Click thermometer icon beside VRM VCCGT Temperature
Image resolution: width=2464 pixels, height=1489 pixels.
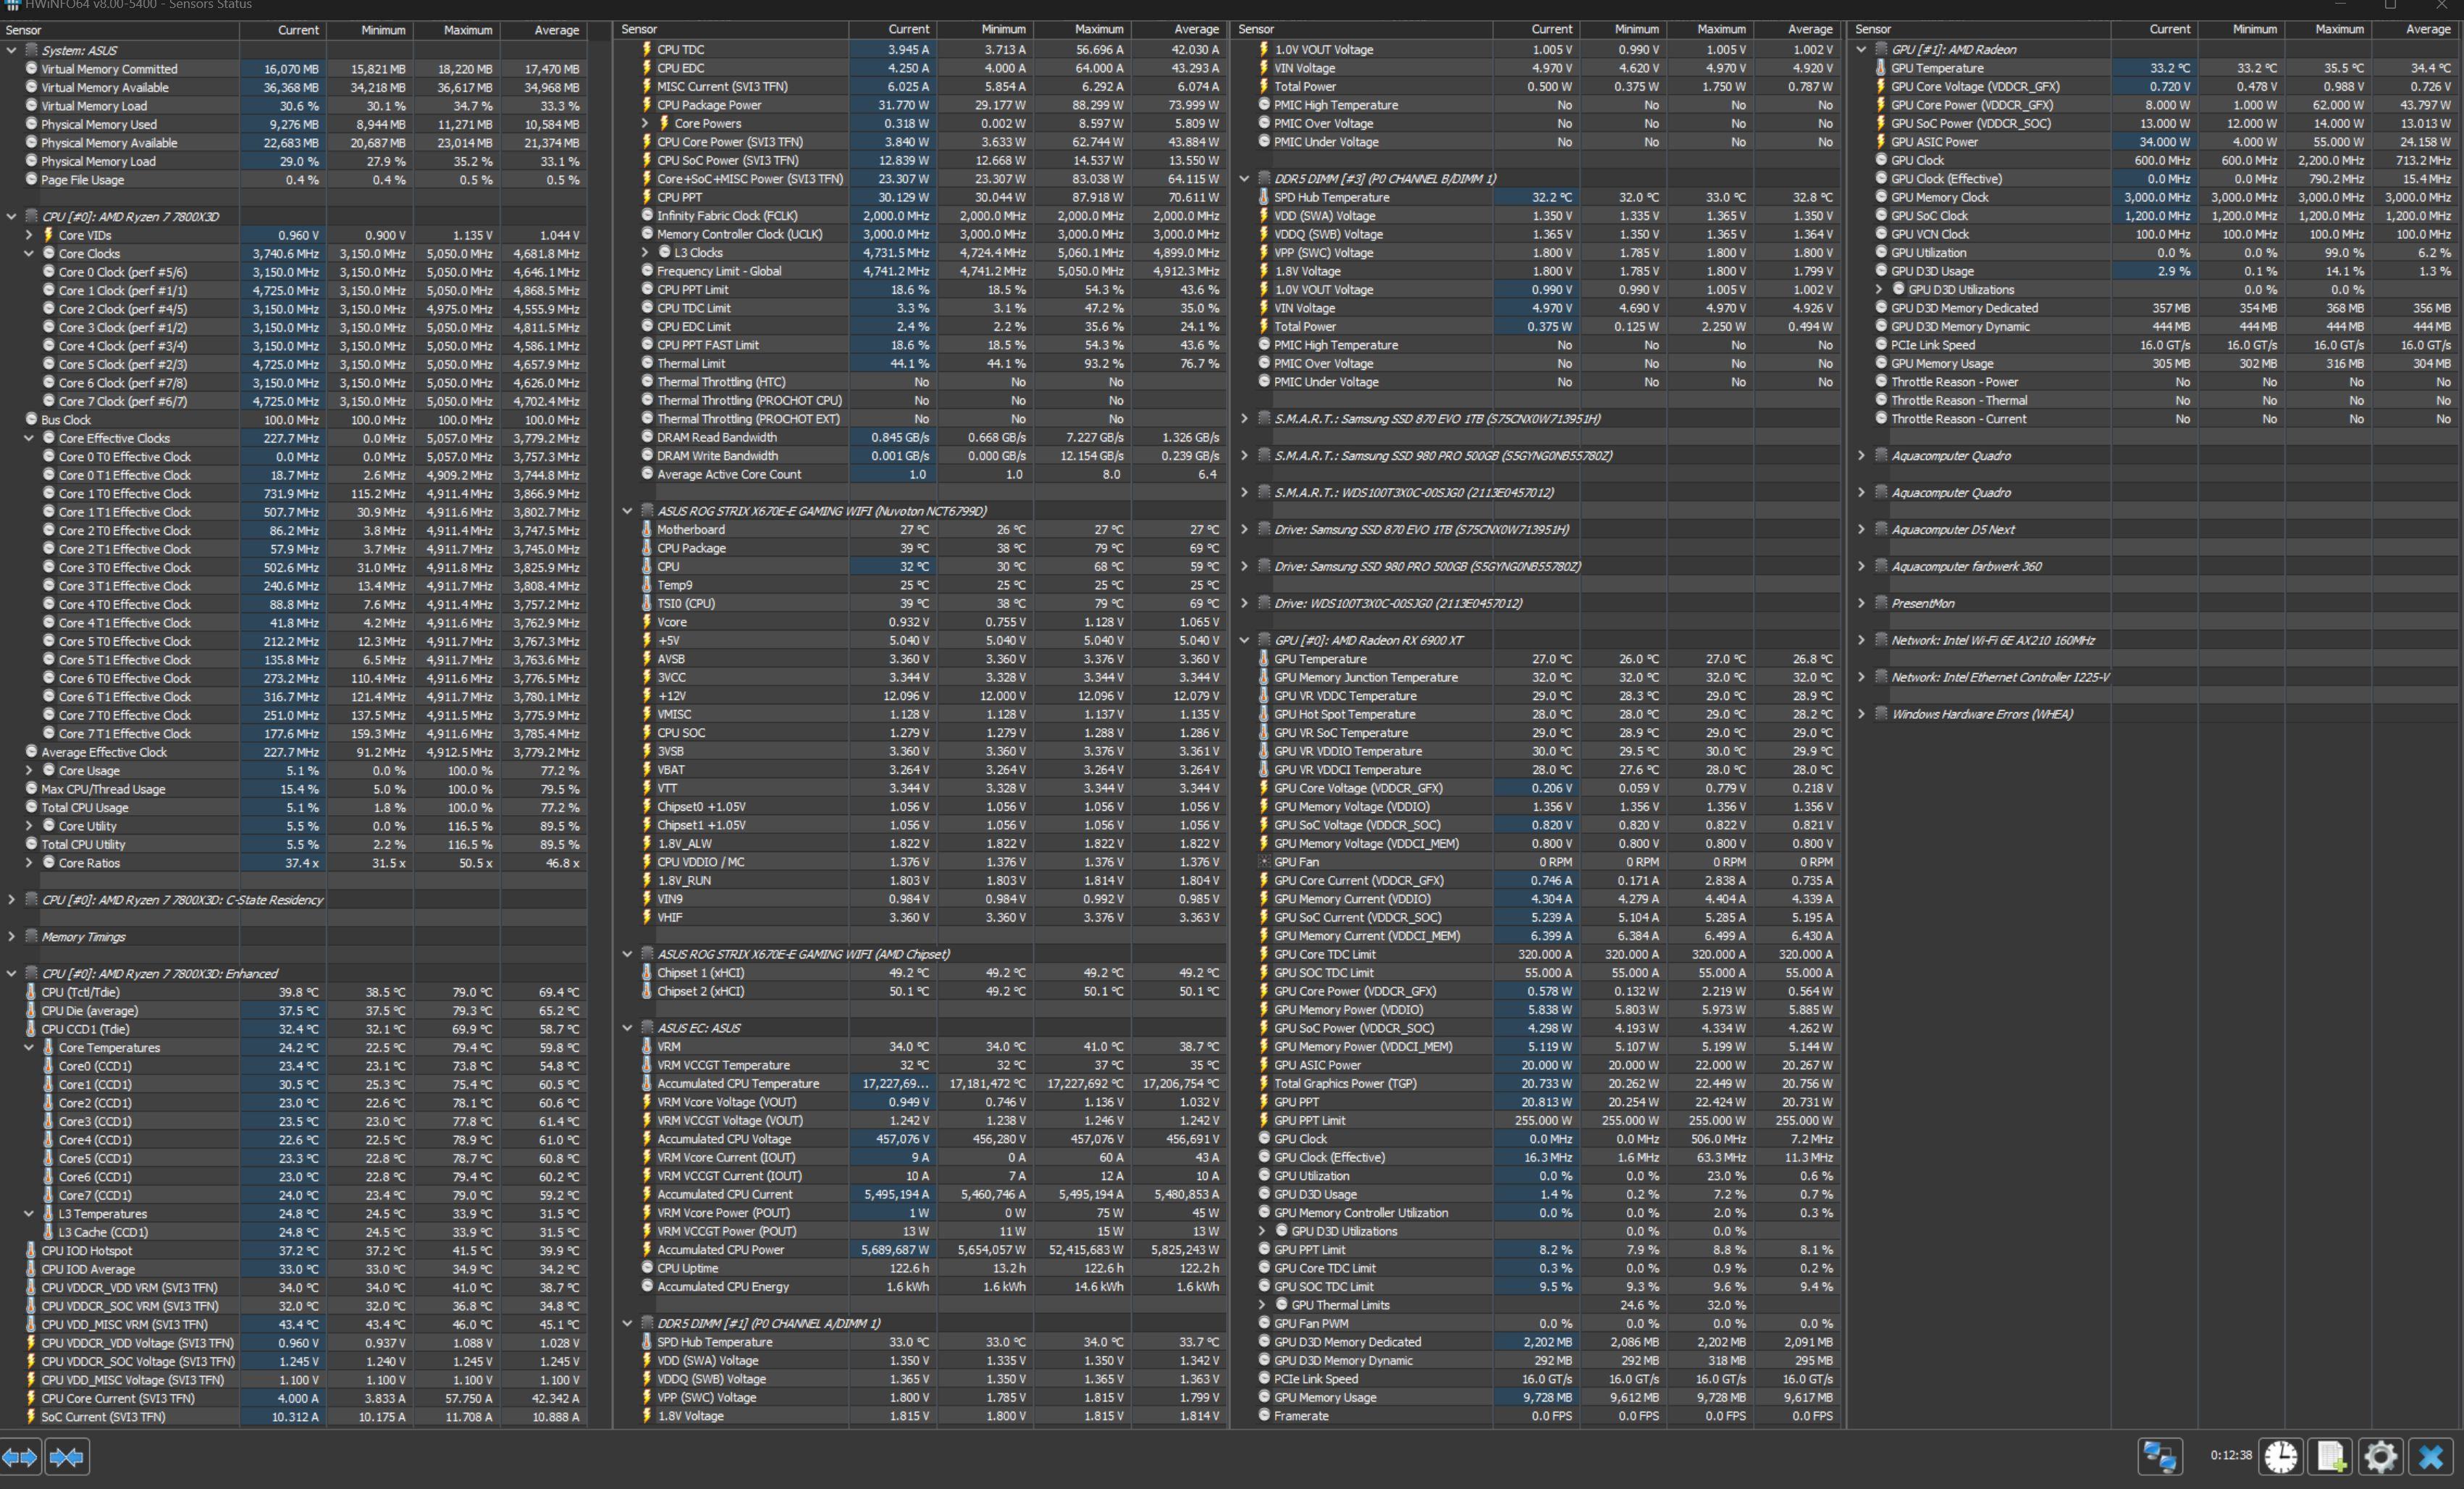(647, 1065)
